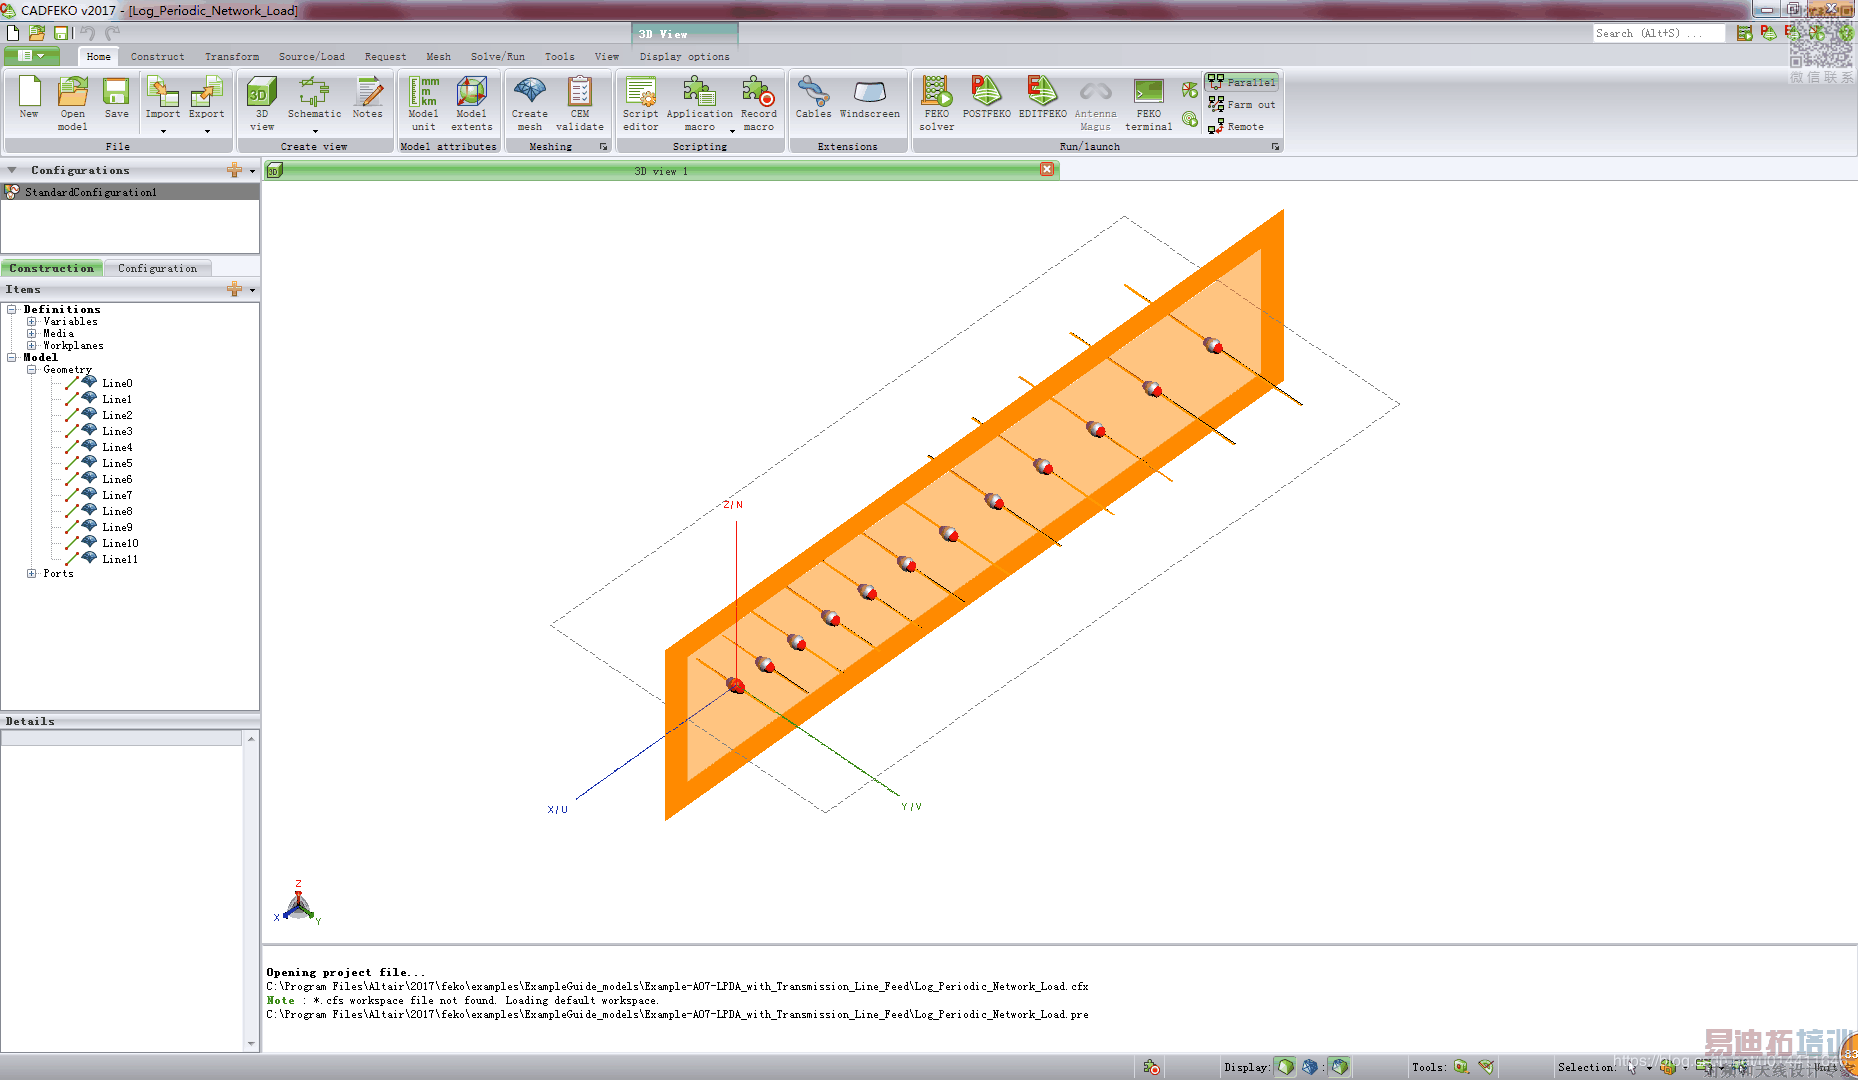
Task: Open the Solve/Run ribbon tab
Action: click(x=497, y=57)
